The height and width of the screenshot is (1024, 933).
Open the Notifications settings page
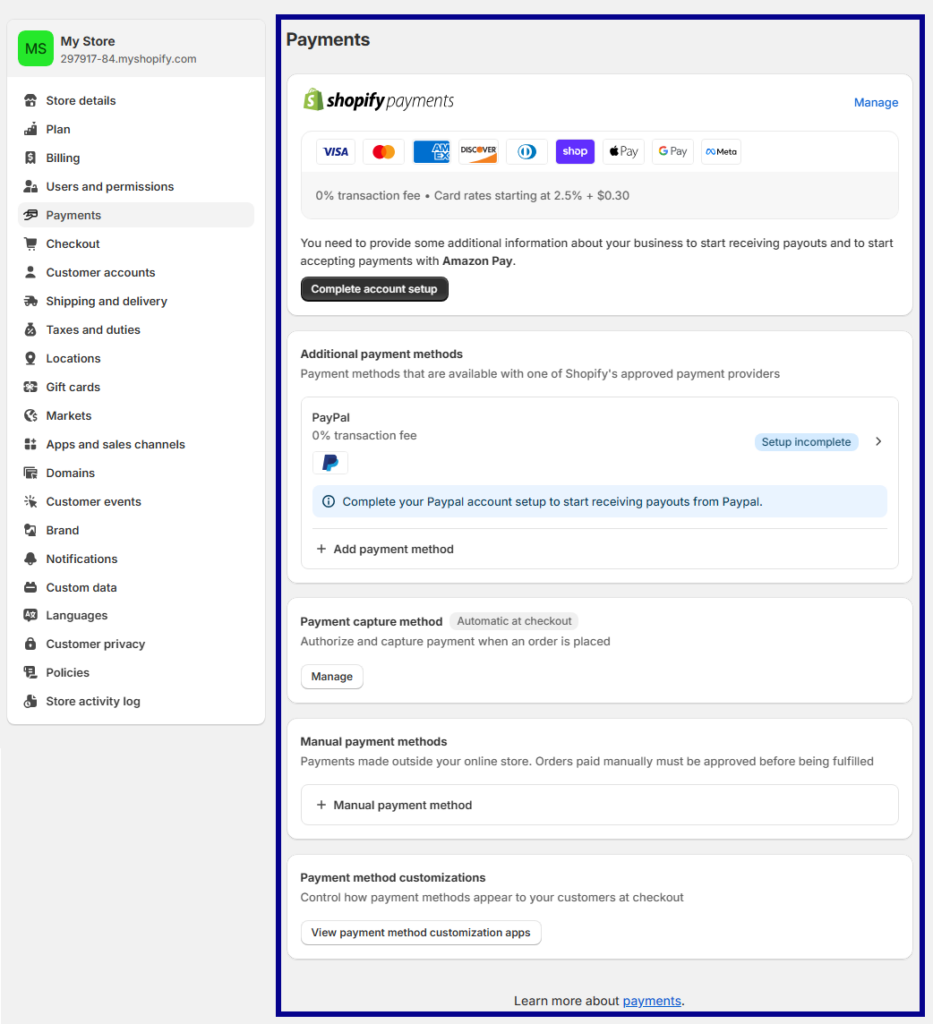pyautogui.click(x=136, y=559)
